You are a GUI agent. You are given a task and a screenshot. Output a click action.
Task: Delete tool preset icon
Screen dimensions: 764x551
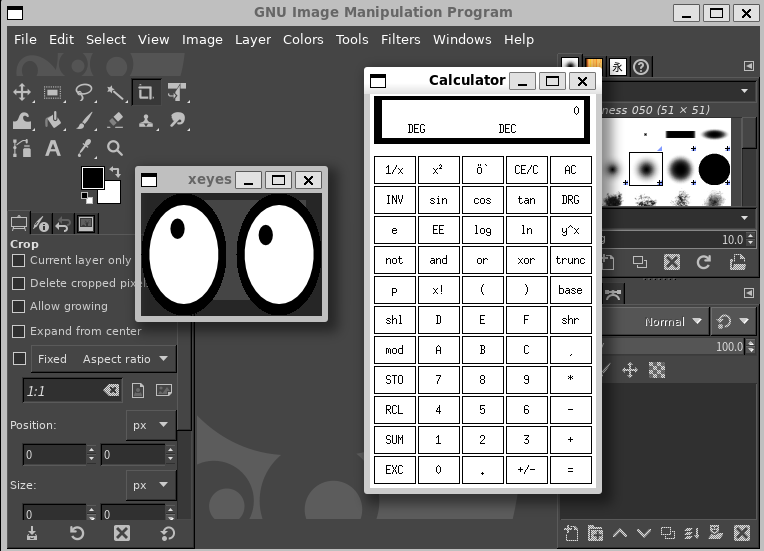122,533
